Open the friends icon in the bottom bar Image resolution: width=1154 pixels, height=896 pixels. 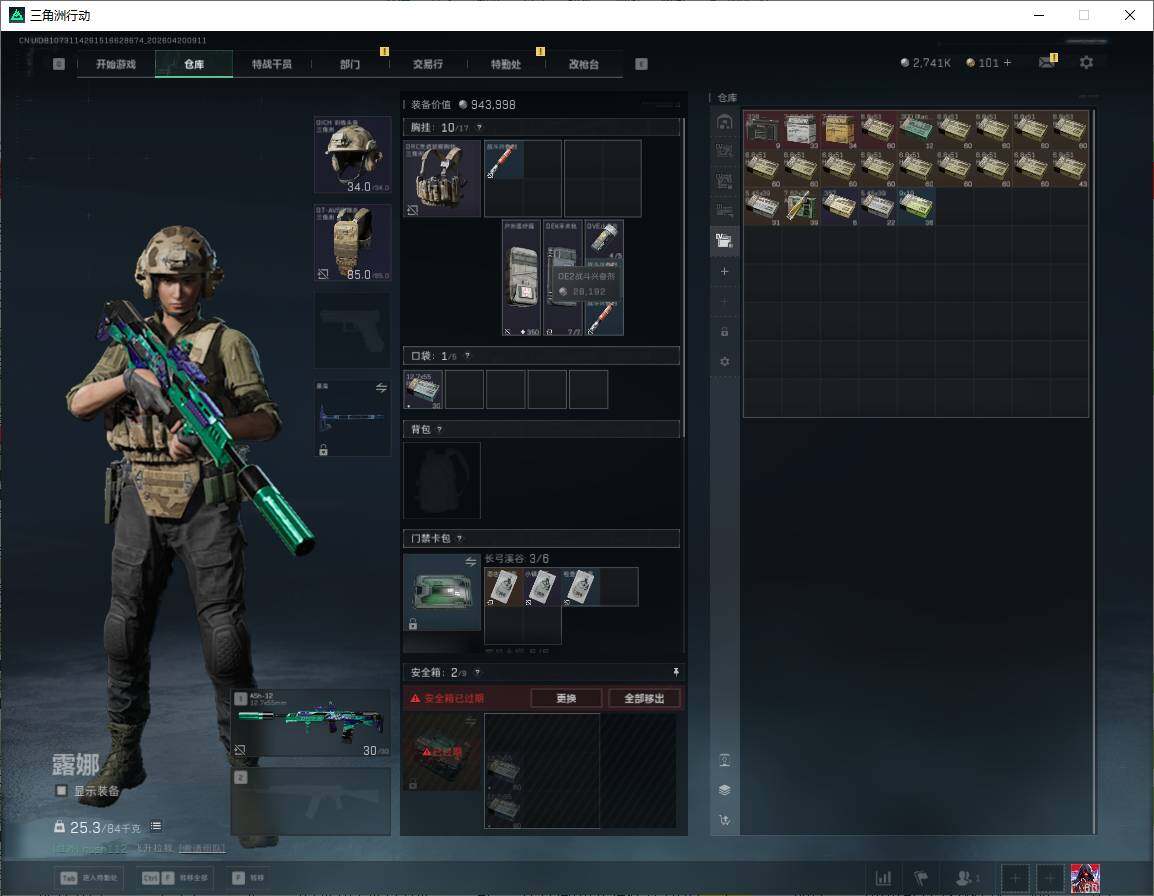(x=966, y=878)
